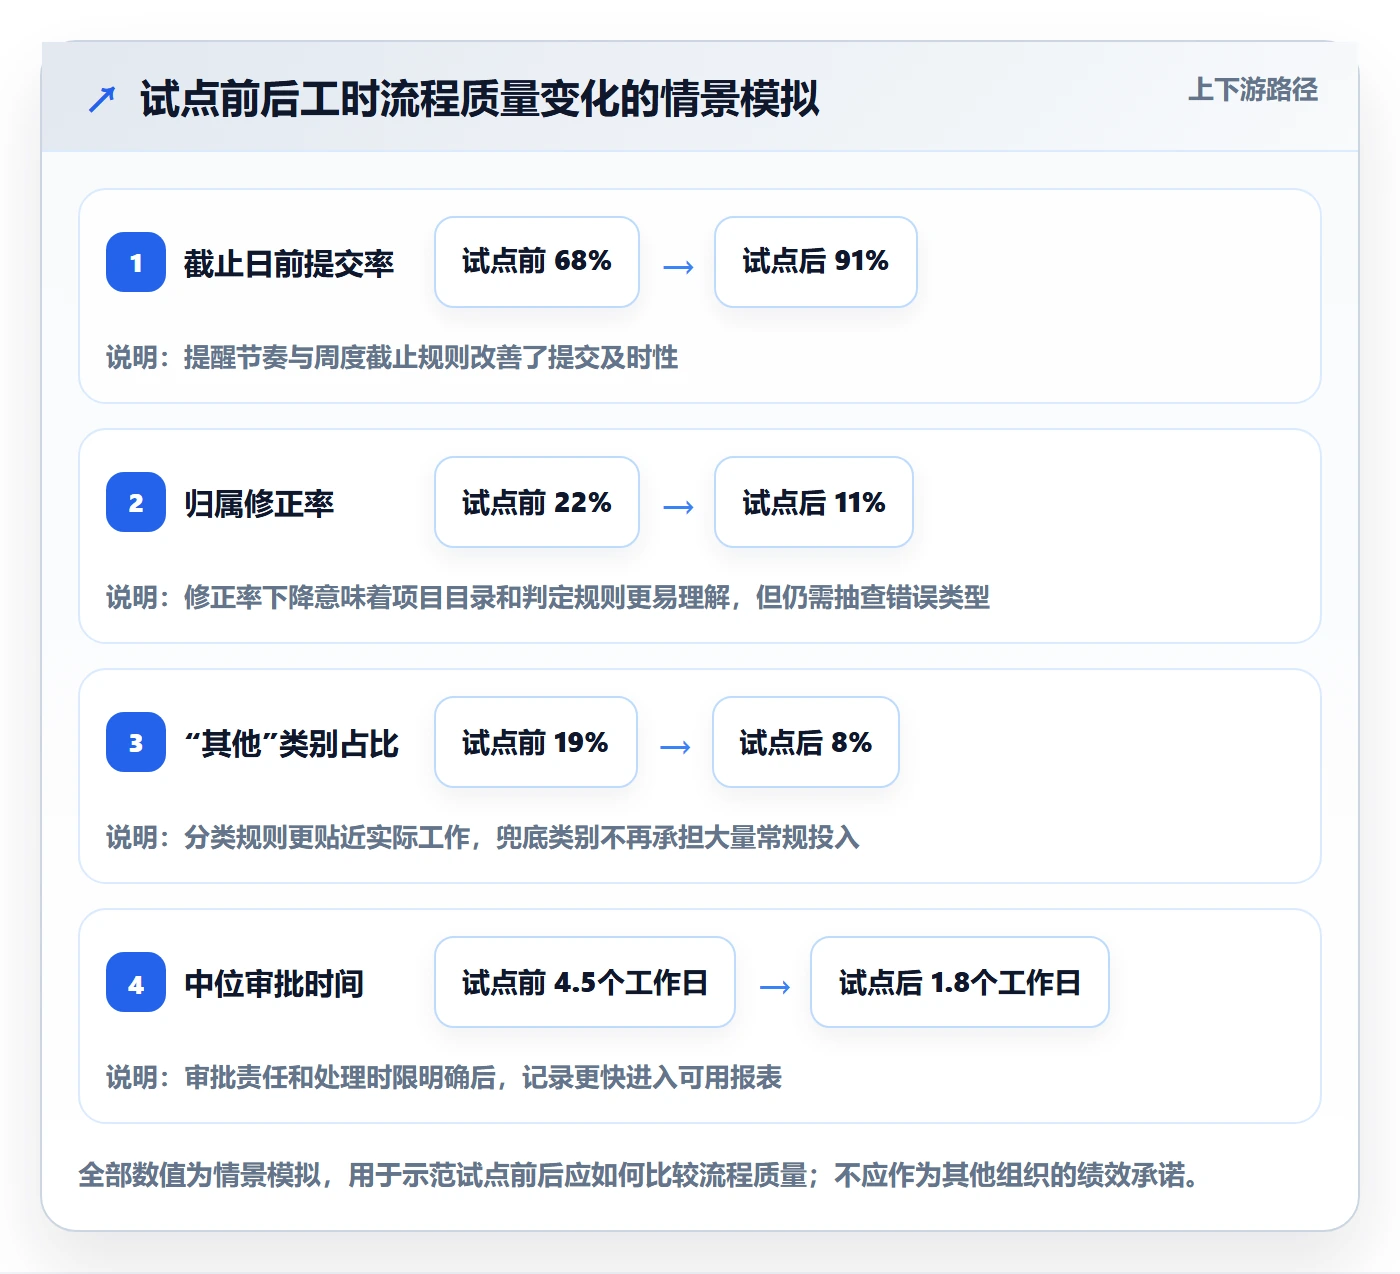Select the 中位审批时间 metric title
The height and width of the screenshot is (1274, 1400).
pyautogui.click(x=274, y=983)
